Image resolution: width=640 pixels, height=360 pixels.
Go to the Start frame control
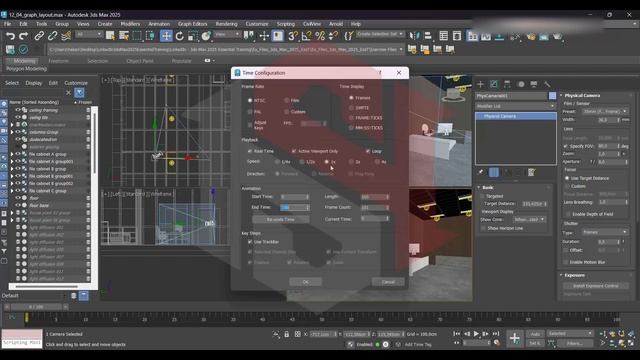[x=456, y=334]
